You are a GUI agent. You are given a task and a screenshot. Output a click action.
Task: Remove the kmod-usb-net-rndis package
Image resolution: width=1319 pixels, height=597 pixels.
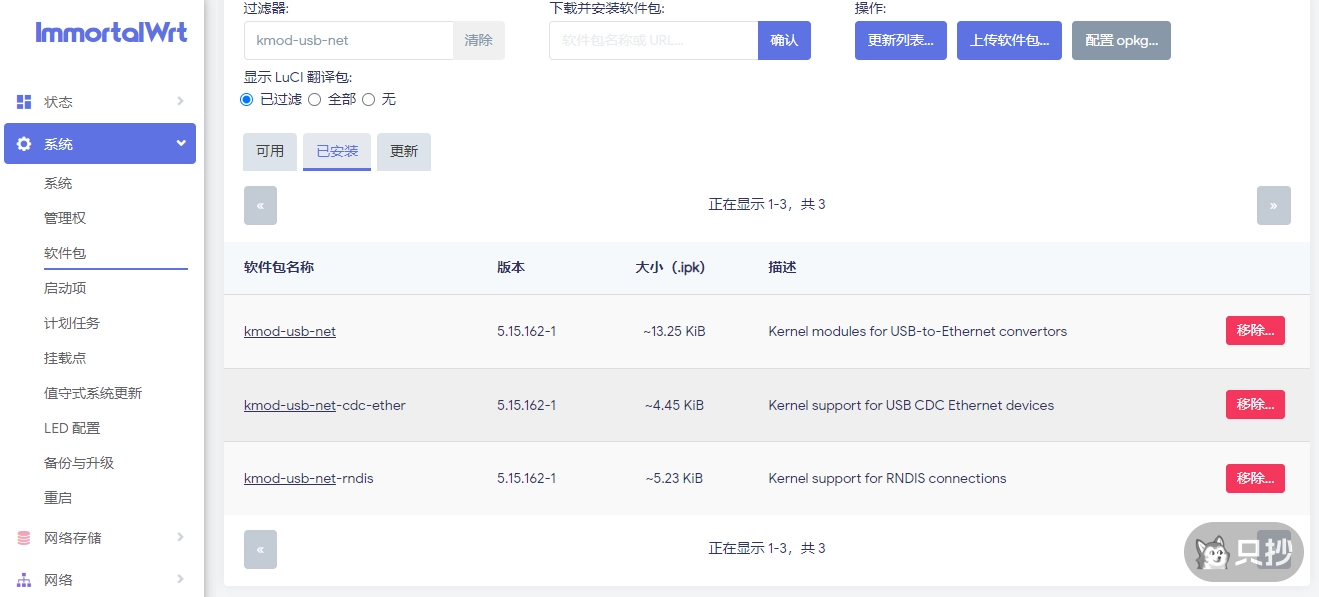pos(1255,478)
